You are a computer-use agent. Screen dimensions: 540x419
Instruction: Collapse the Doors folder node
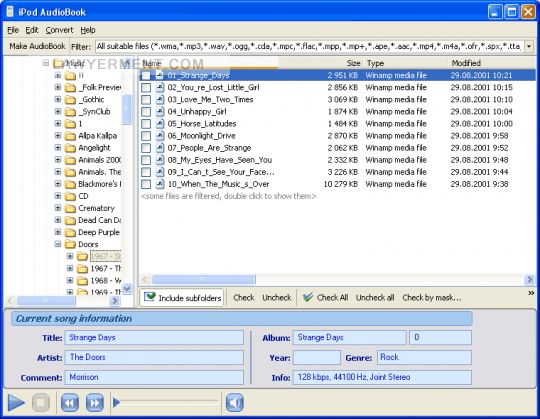[x=58, y=244]
